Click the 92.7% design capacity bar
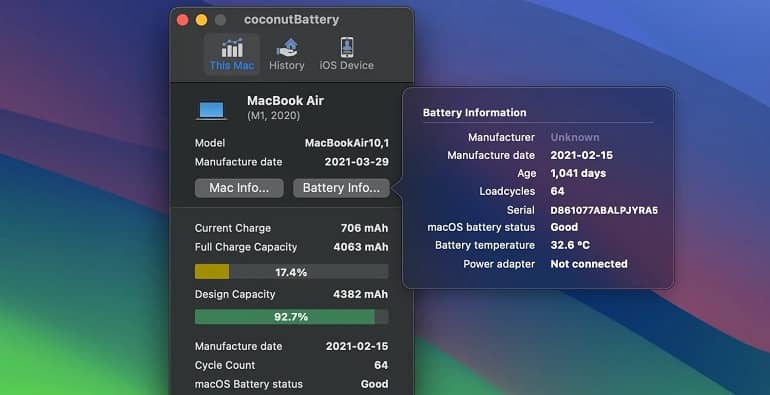 [x=292, y=317]
